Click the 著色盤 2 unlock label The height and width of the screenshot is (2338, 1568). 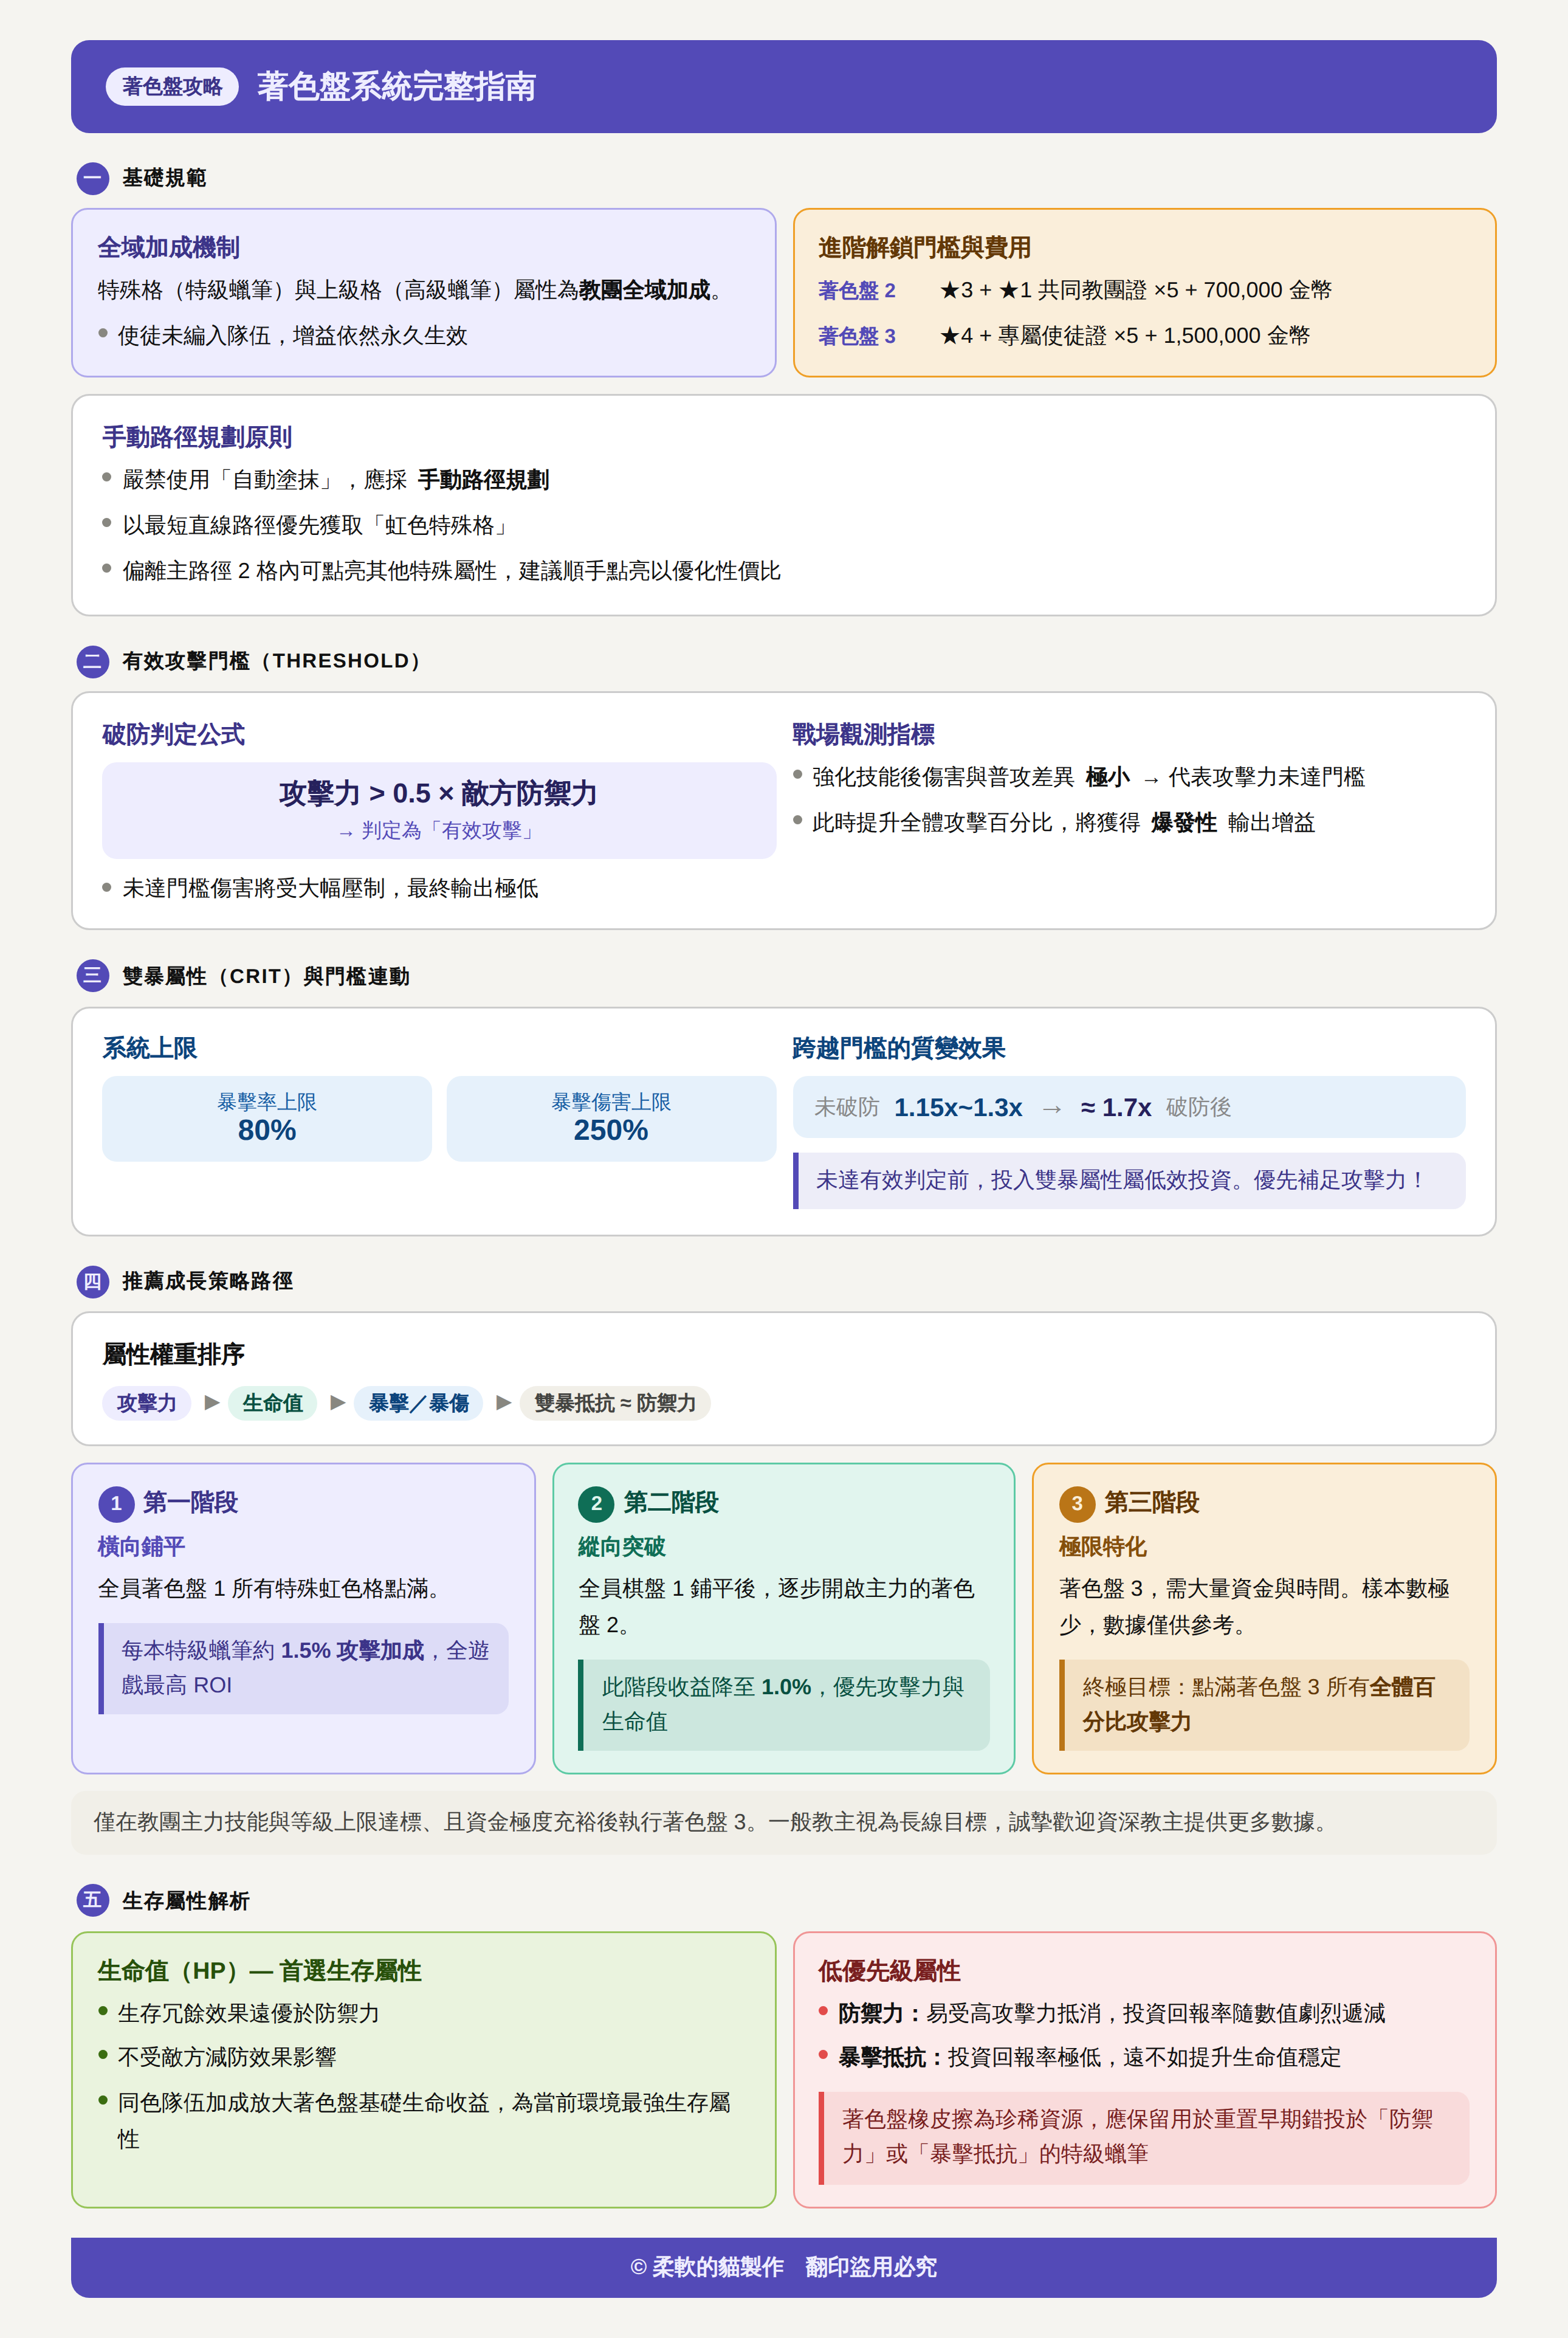856,291
